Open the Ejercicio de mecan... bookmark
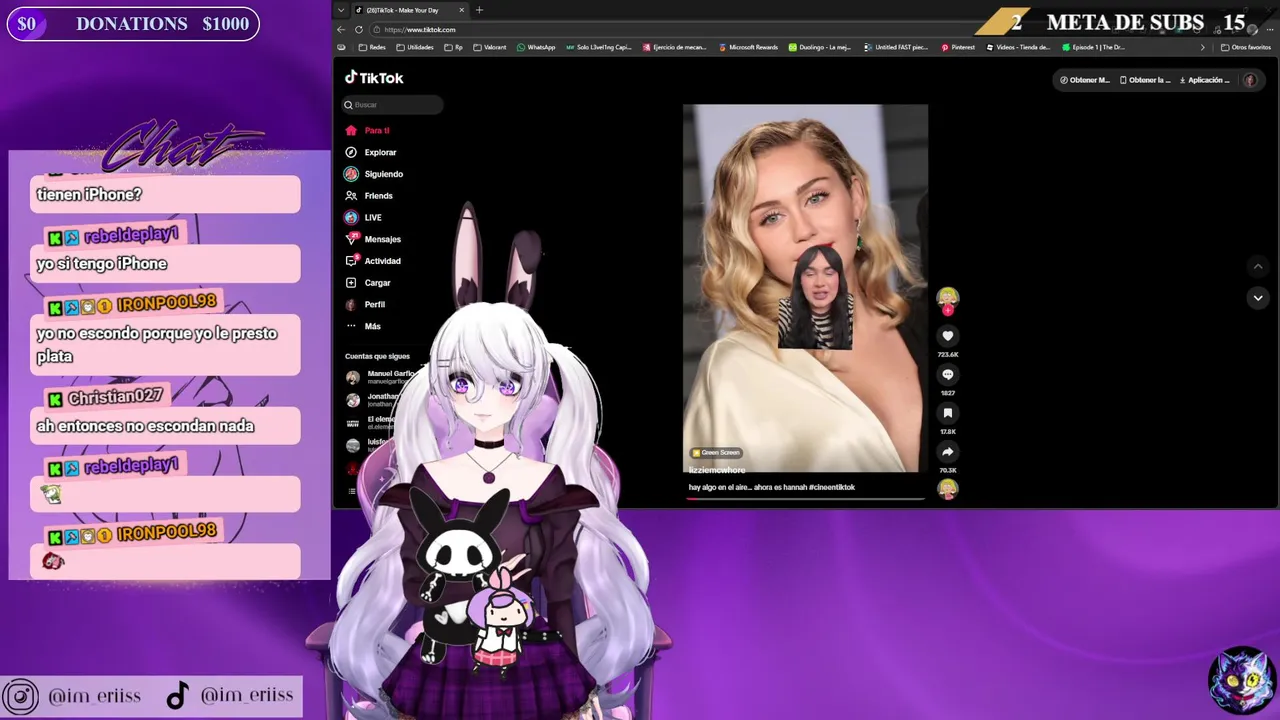Screen dimensions: 1280x720 coord(675,47)
